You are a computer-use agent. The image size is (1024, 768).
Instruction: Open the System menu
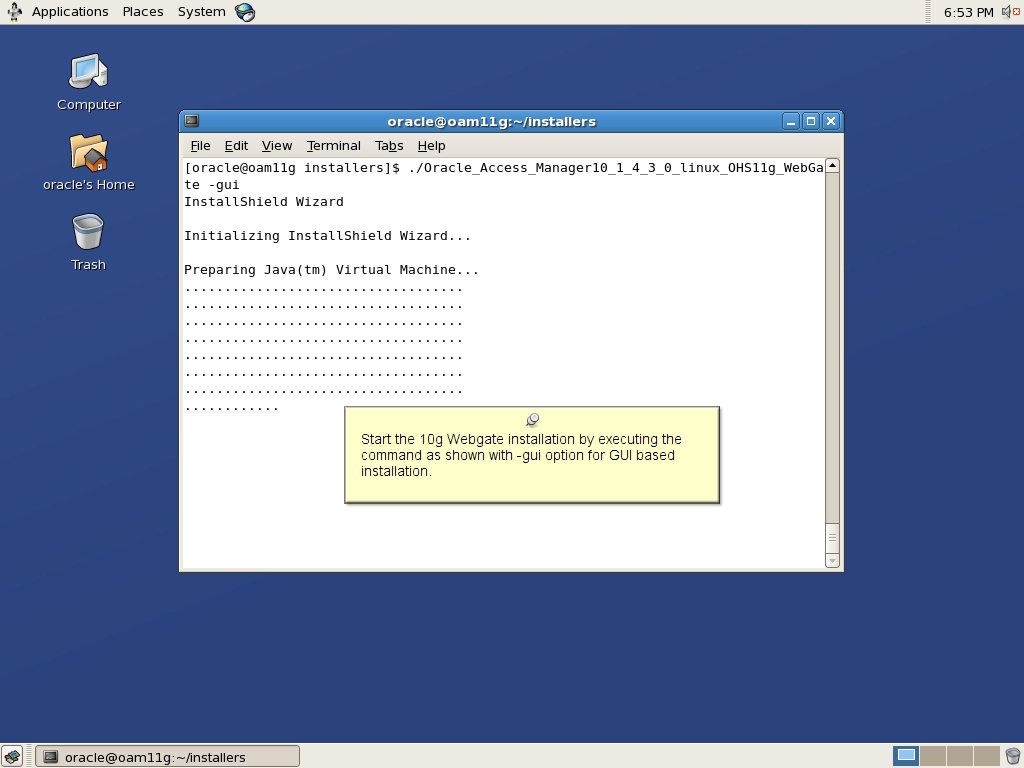point(200,11)
